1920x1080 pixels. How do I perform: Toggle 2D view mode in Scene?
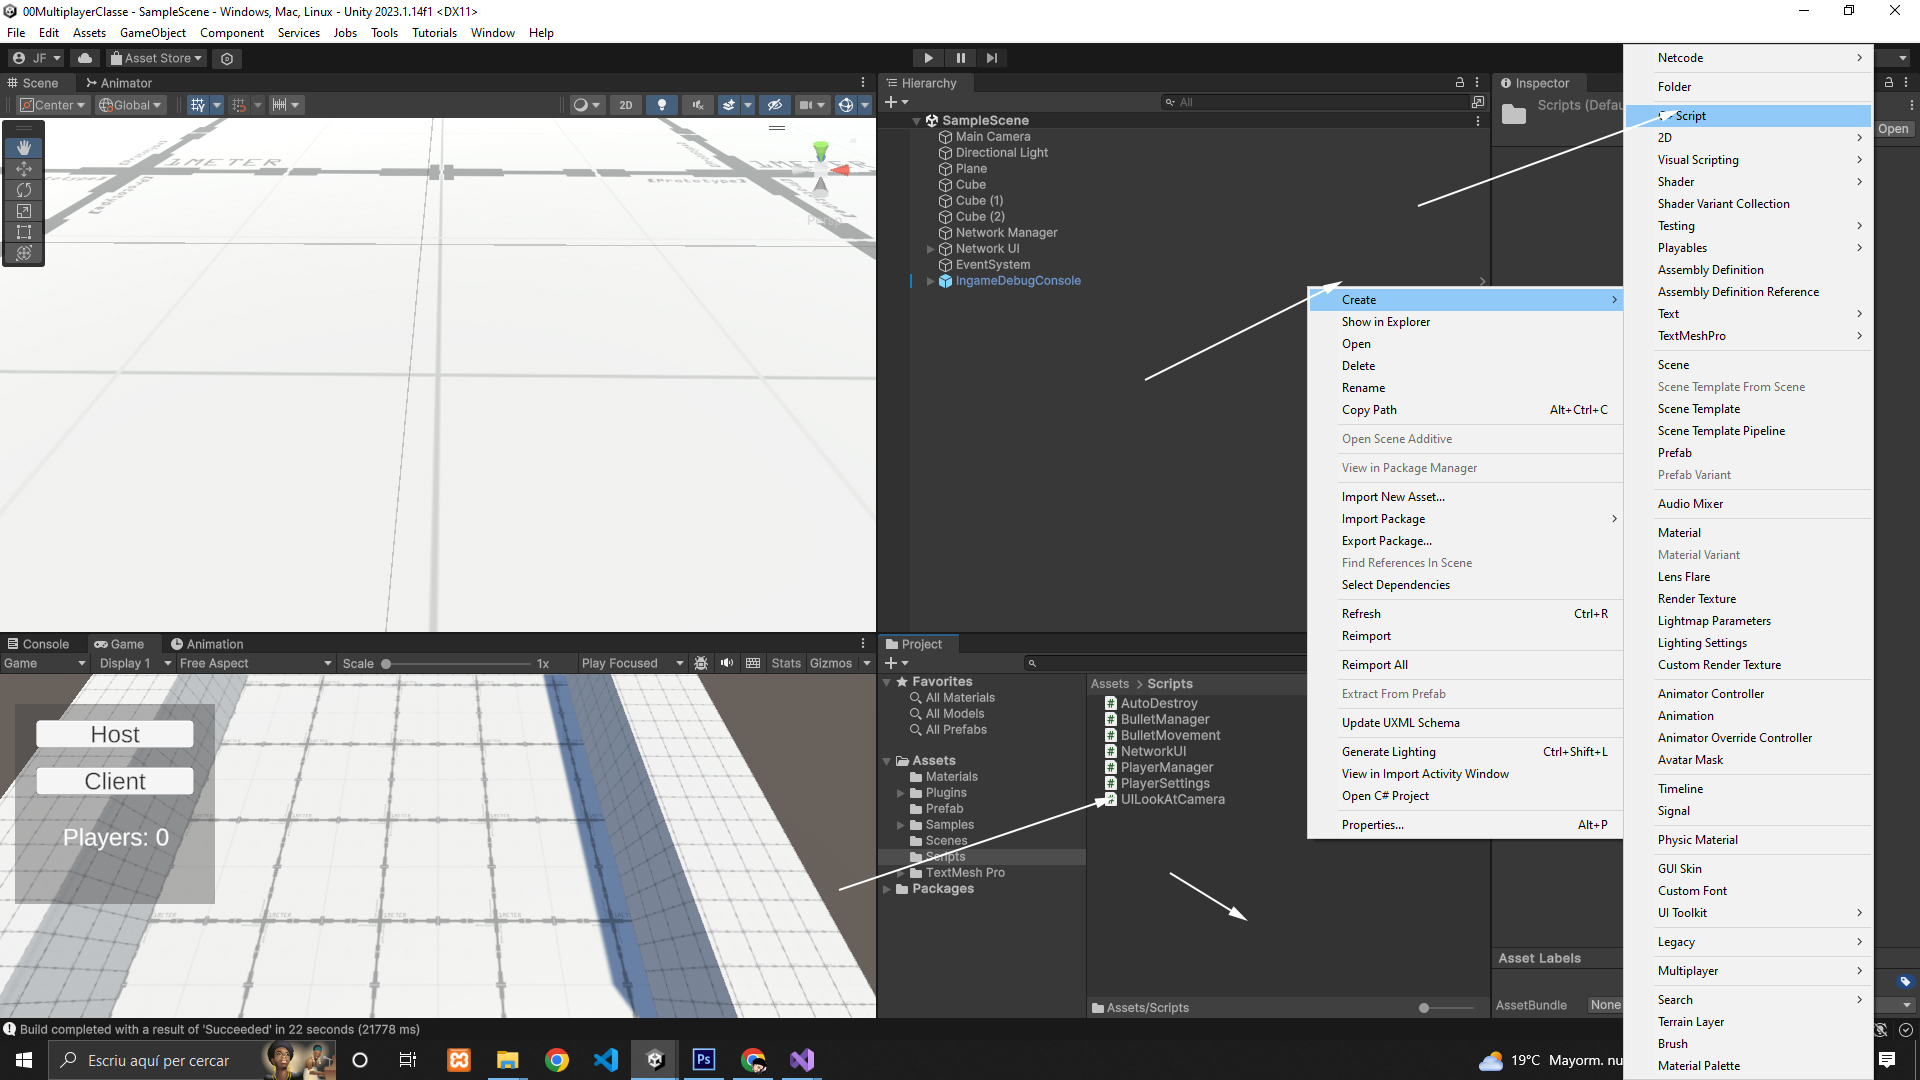[626, 105]
